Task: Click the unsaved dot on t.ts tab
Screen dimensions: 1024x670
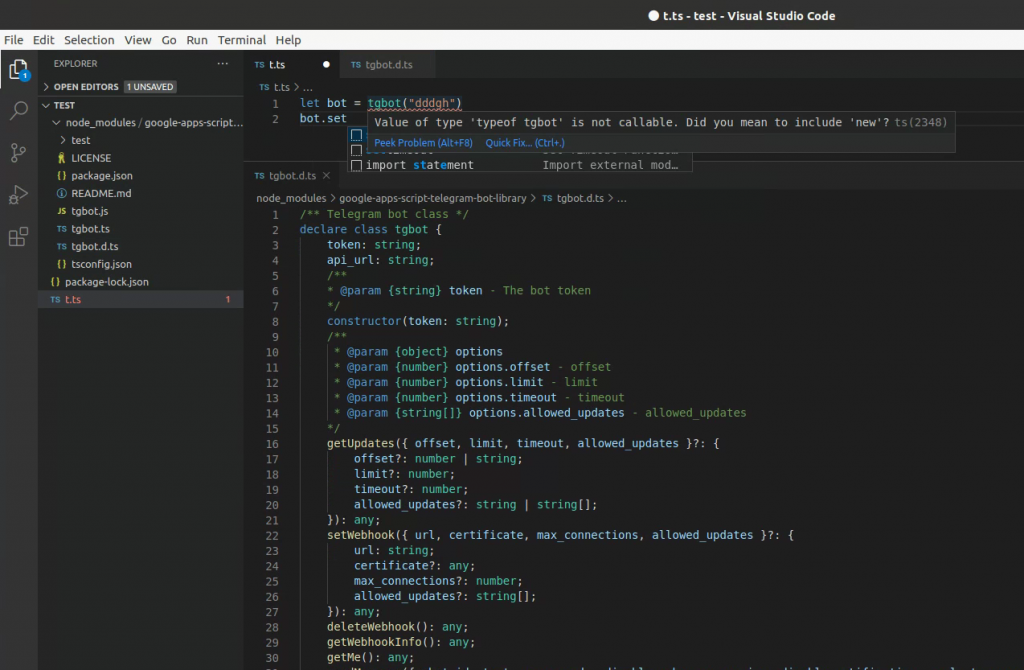Action: tap(326, 64)
